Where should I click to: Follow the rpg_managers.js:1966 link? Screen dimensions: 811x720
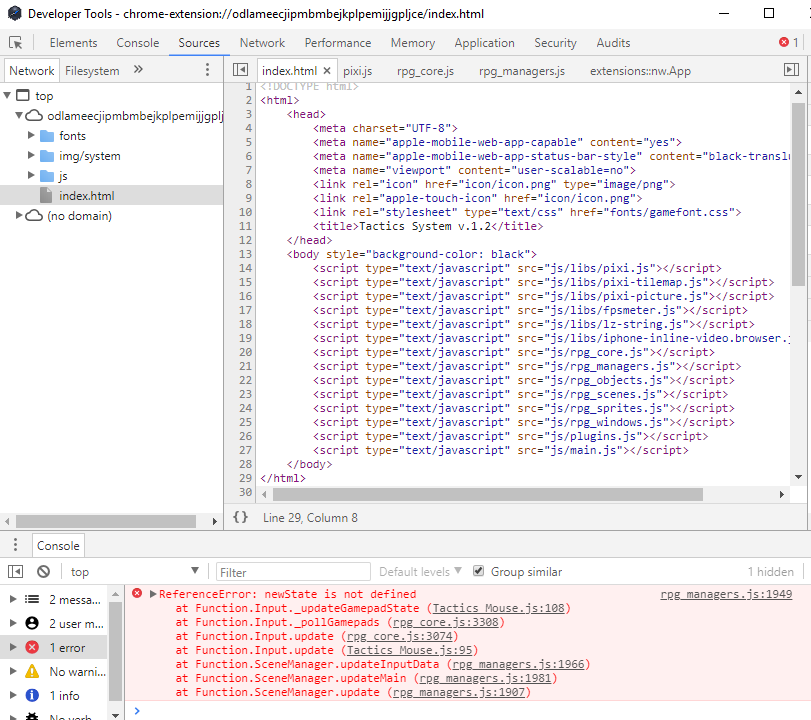(x=518, y=664)
